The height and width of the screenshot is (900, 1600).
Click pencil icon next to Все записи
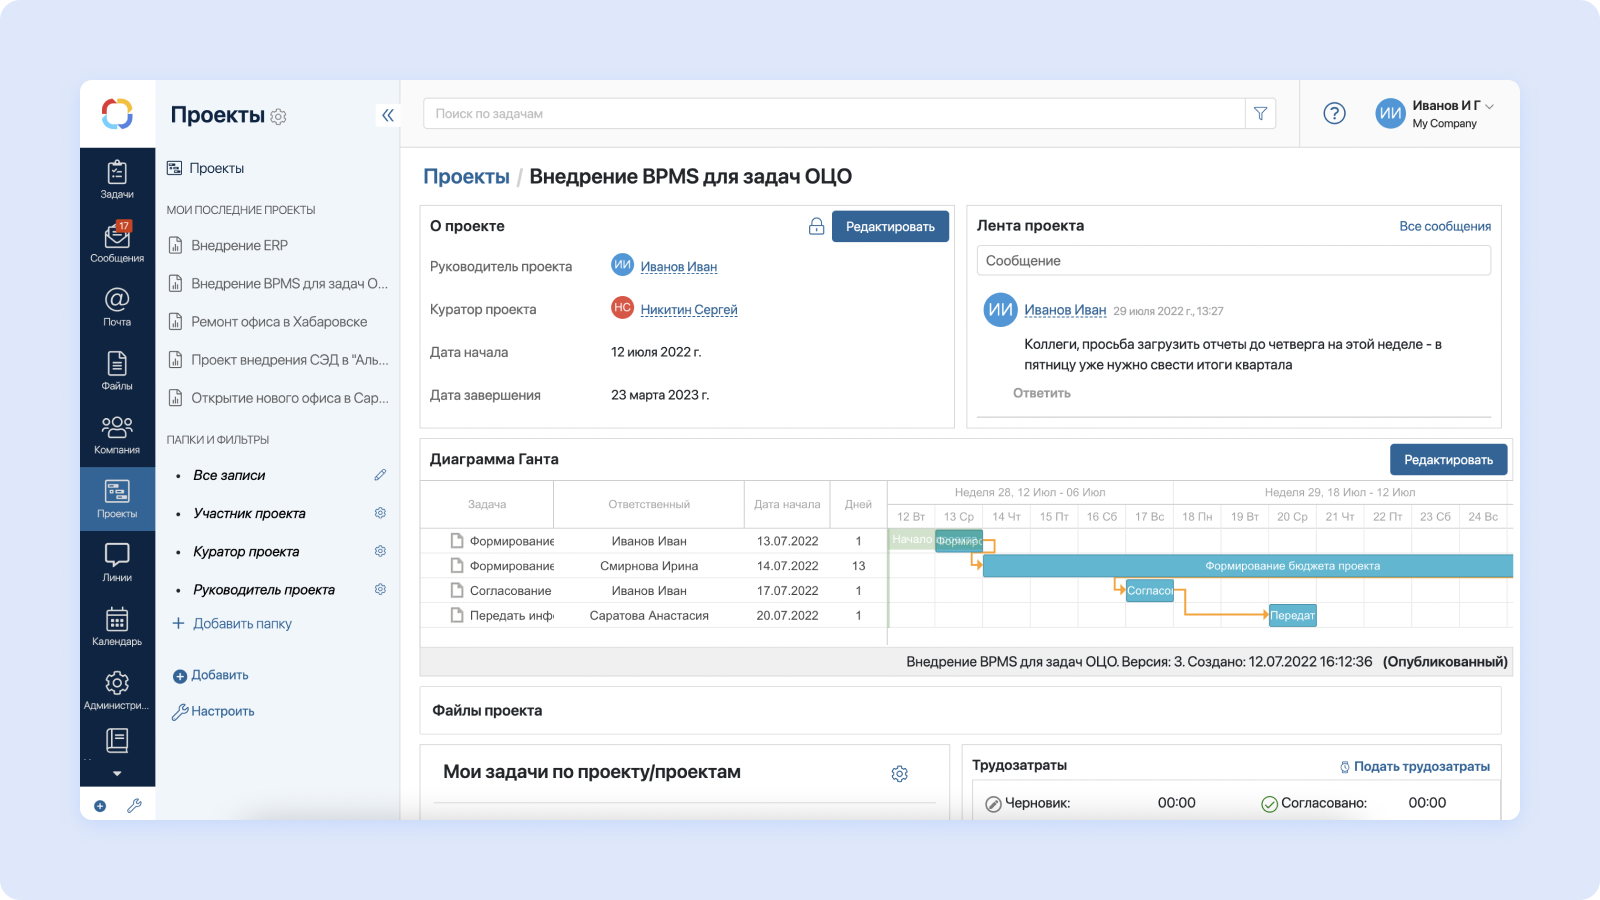click(x=380, y=475)
